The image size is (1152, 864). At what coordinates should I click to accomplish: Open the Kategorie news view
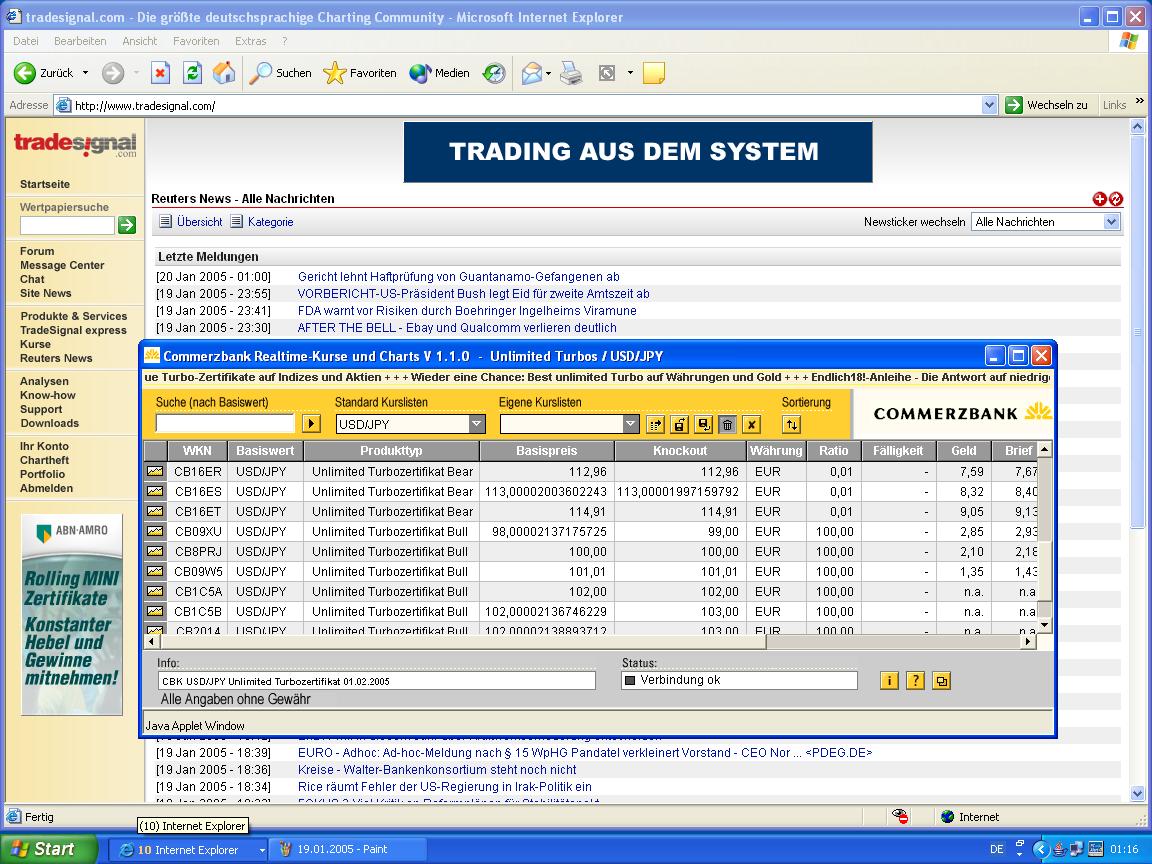pos(270,222)
